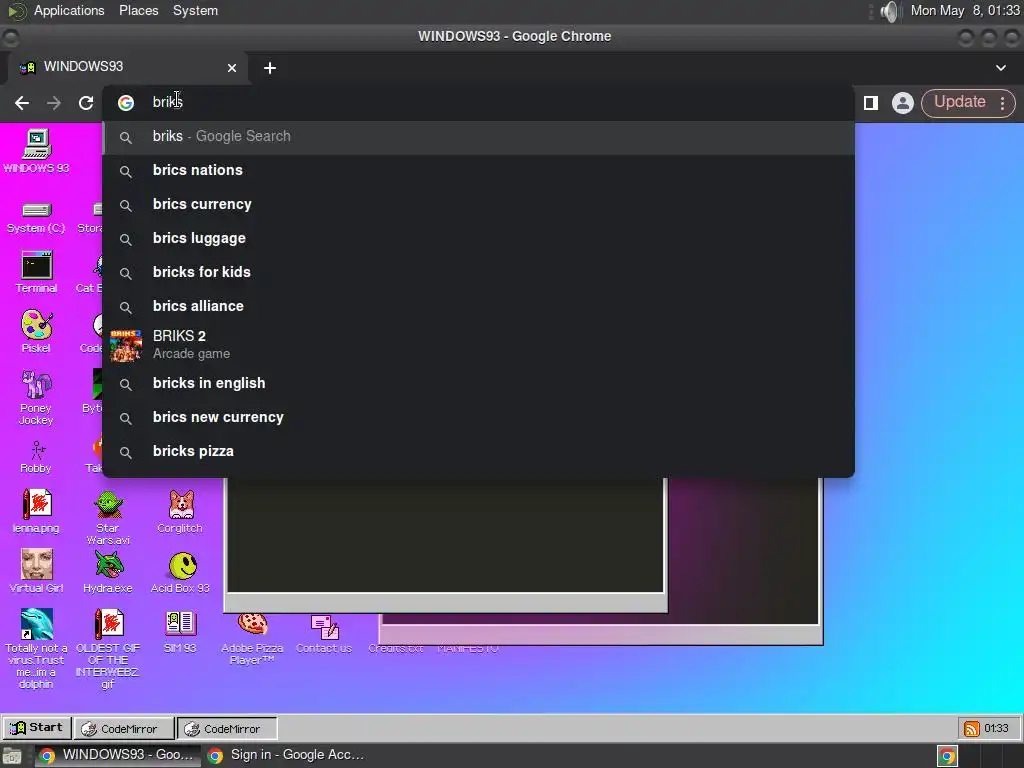Viewport: 1024px width, 768px height.
Task: Click the 01:33 clock in Windows93 tray
Action: pos(996,728)
